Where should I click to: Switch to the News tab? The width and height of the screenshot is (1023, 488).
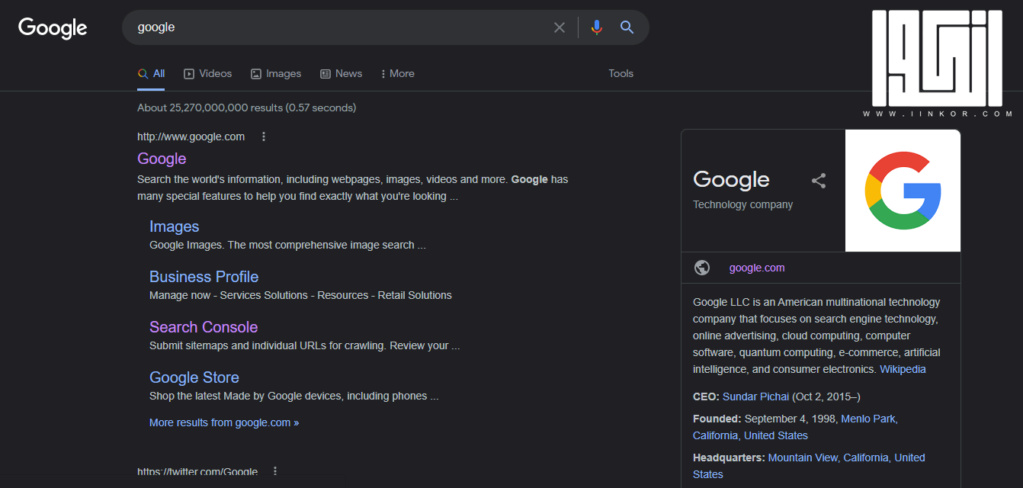(x=341, y=74)
